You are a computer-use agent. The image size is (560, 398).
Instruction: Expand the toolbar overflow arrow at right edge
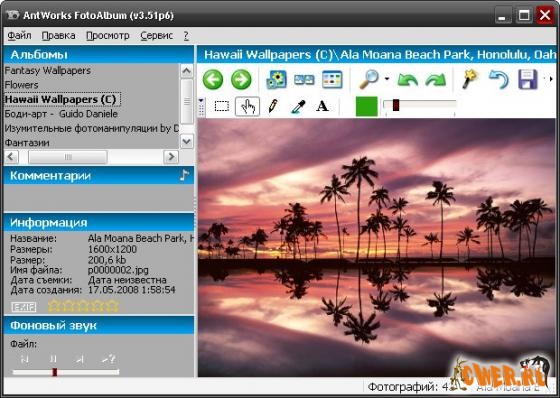[551, 79]
